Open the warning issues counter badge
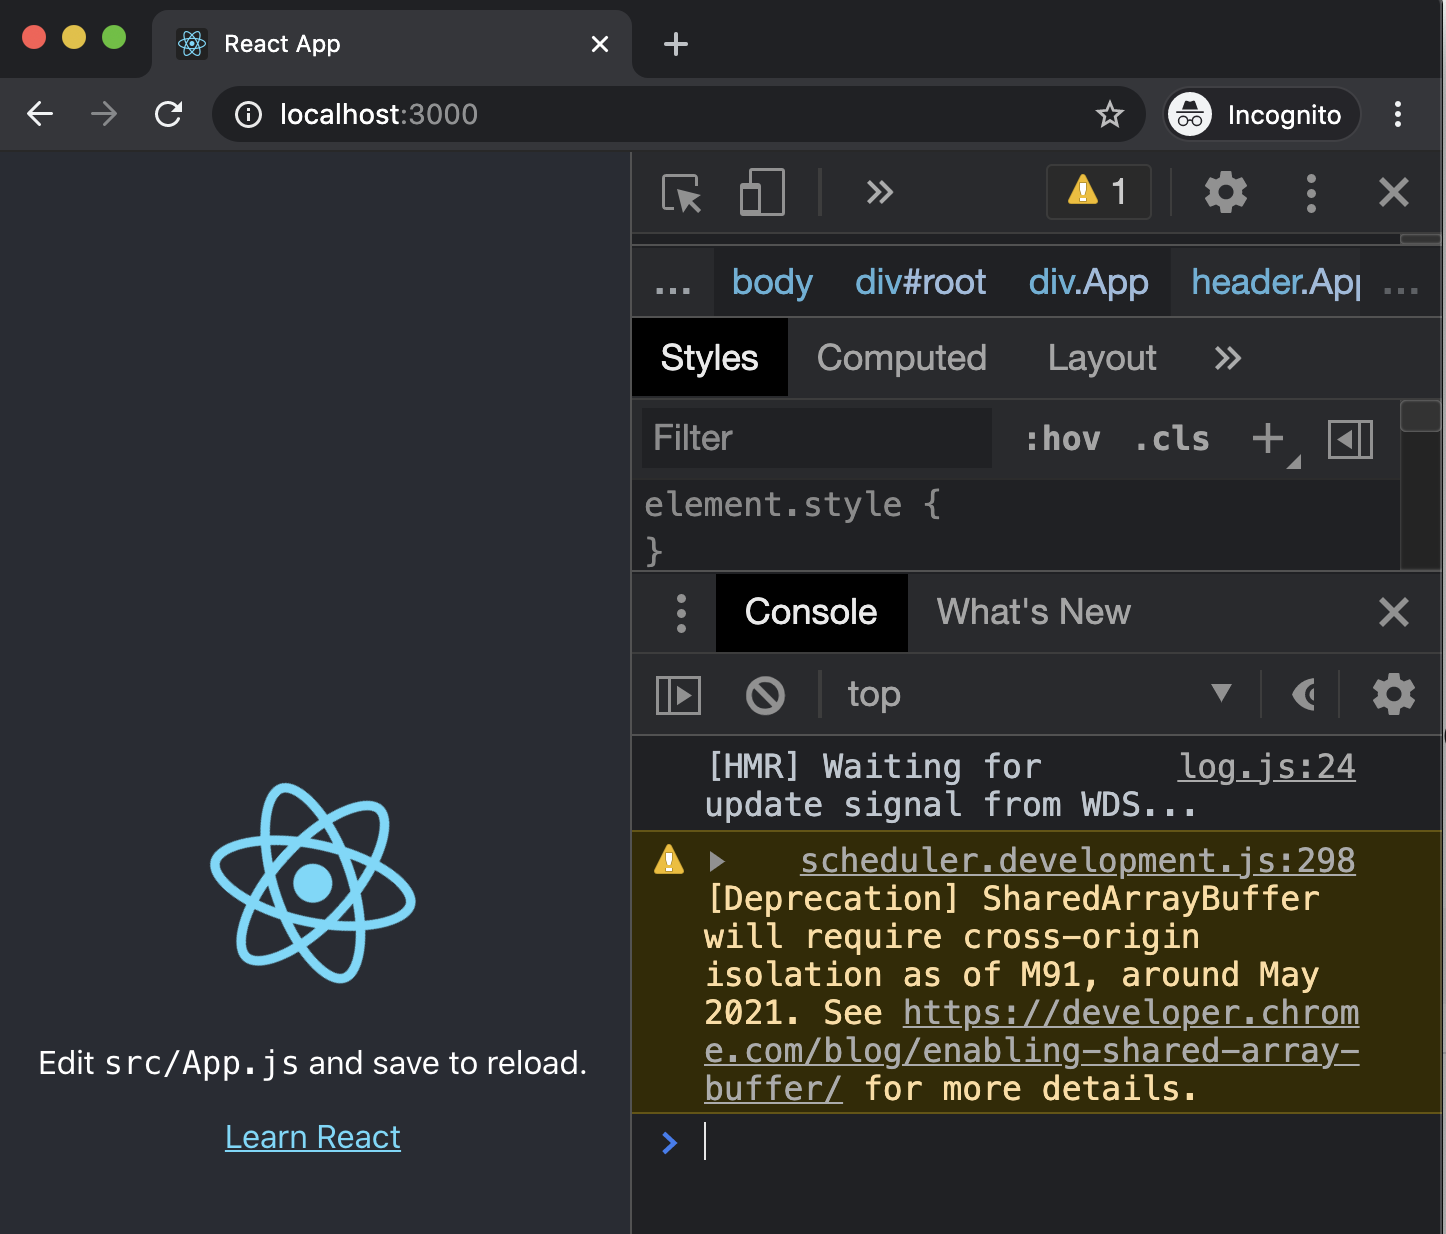This screenshot has height=1234, width=1446. pos(1098,191)
